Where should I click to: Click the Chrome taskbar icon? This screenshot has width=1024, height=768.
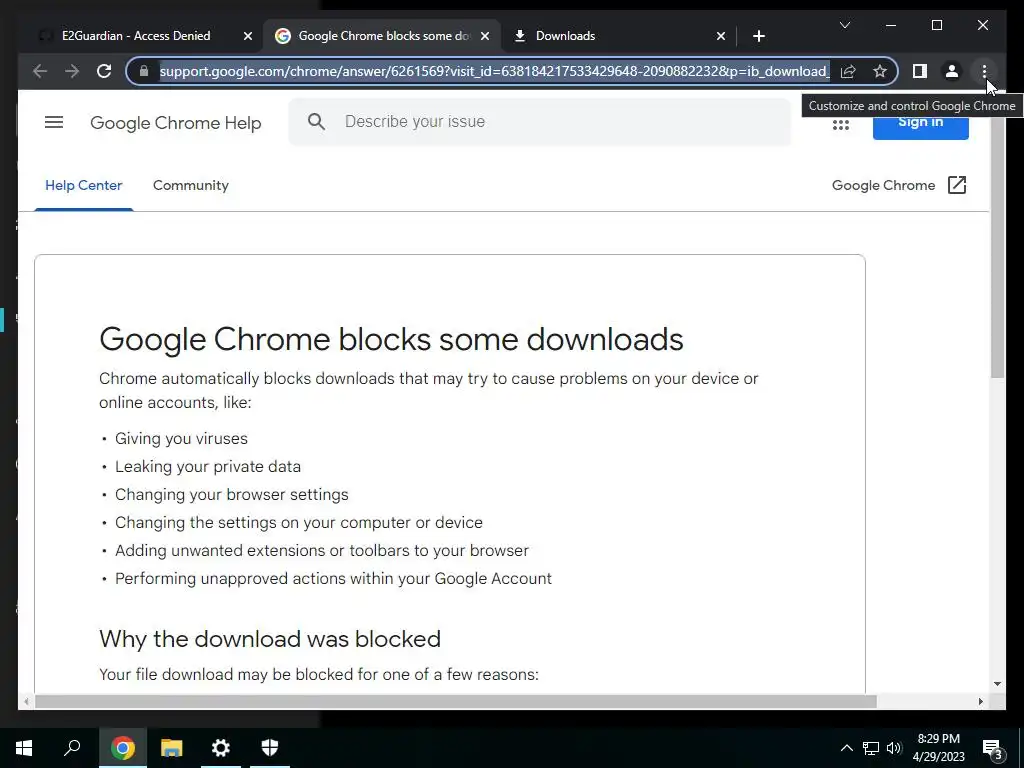122,748
